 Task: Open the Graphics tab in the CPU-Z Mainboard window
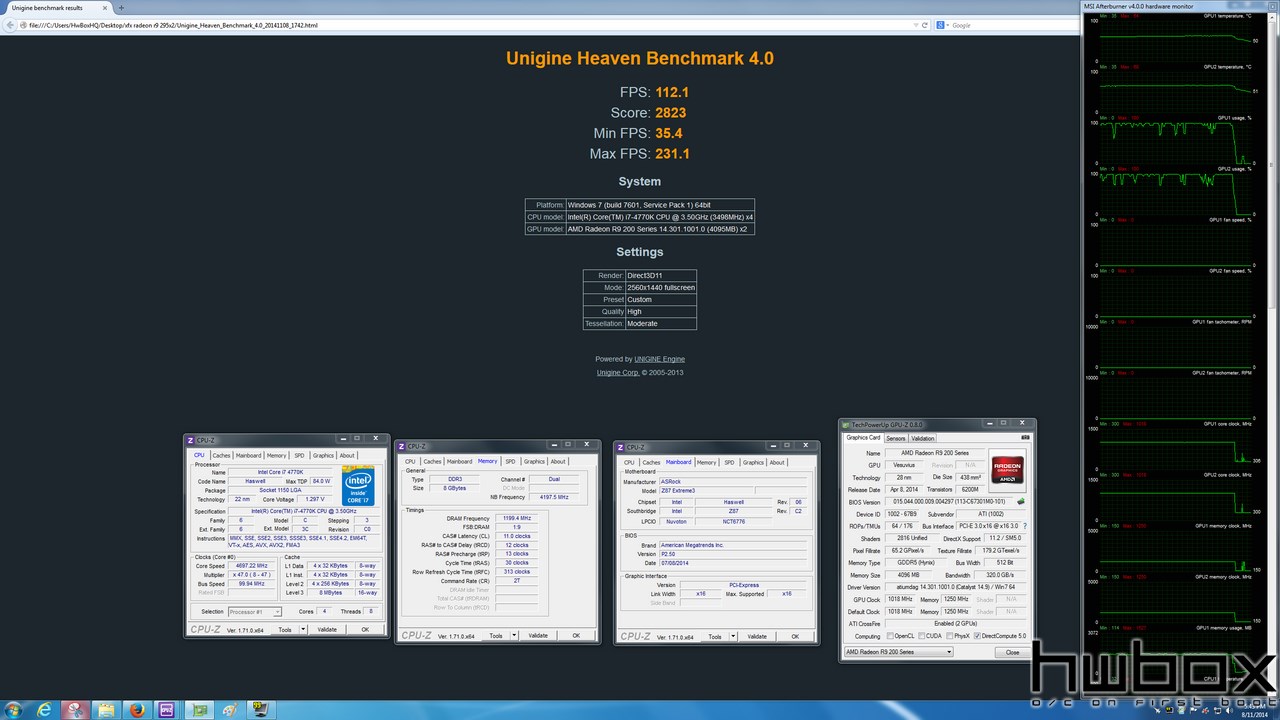pos(753,462)
